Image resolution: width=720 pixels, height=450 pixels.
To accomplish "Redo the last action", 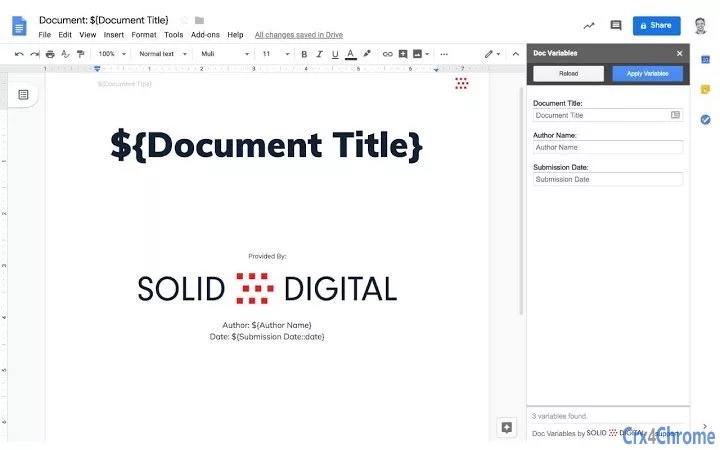I will tap(35, 54).
